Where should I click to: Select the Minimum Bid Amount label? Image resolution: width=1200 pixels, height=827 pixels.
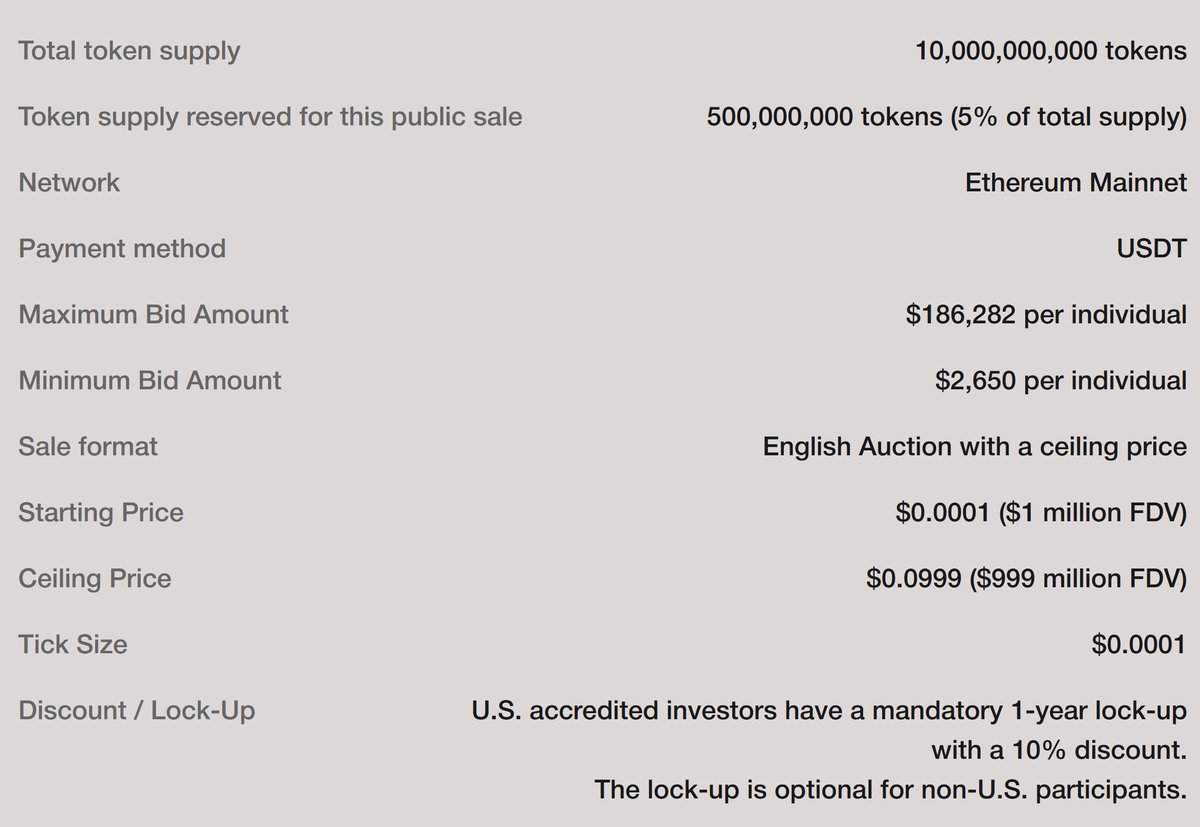pos(150,380)
